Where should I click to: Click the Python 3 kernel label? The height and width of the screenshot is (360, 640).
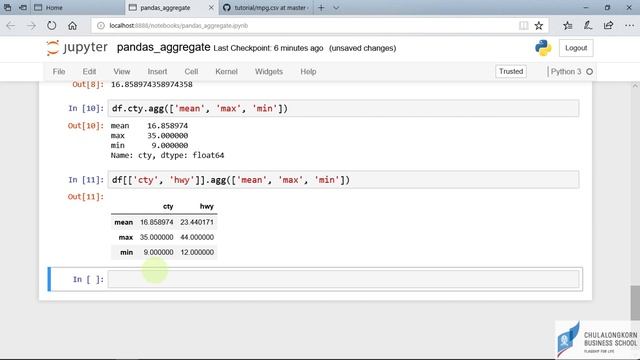pos(566,72)
